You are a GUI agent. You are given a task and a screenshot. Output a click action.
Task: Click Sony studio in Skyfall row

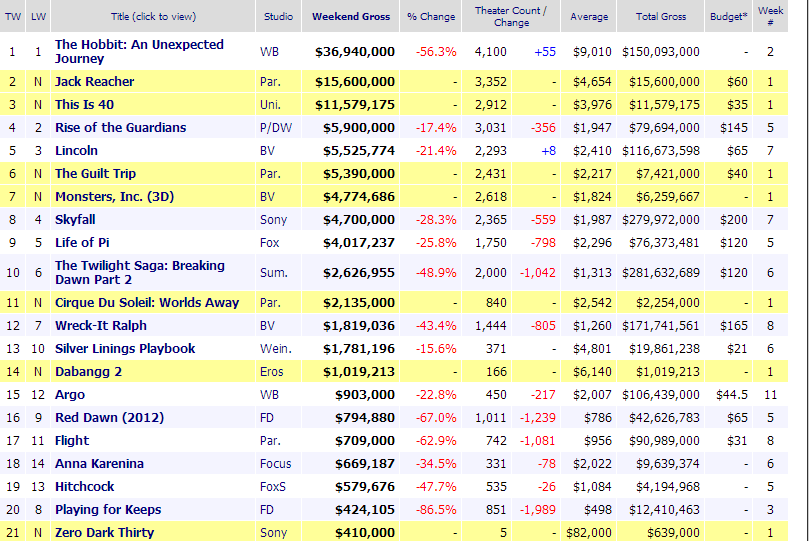click(x=273, y=220)
